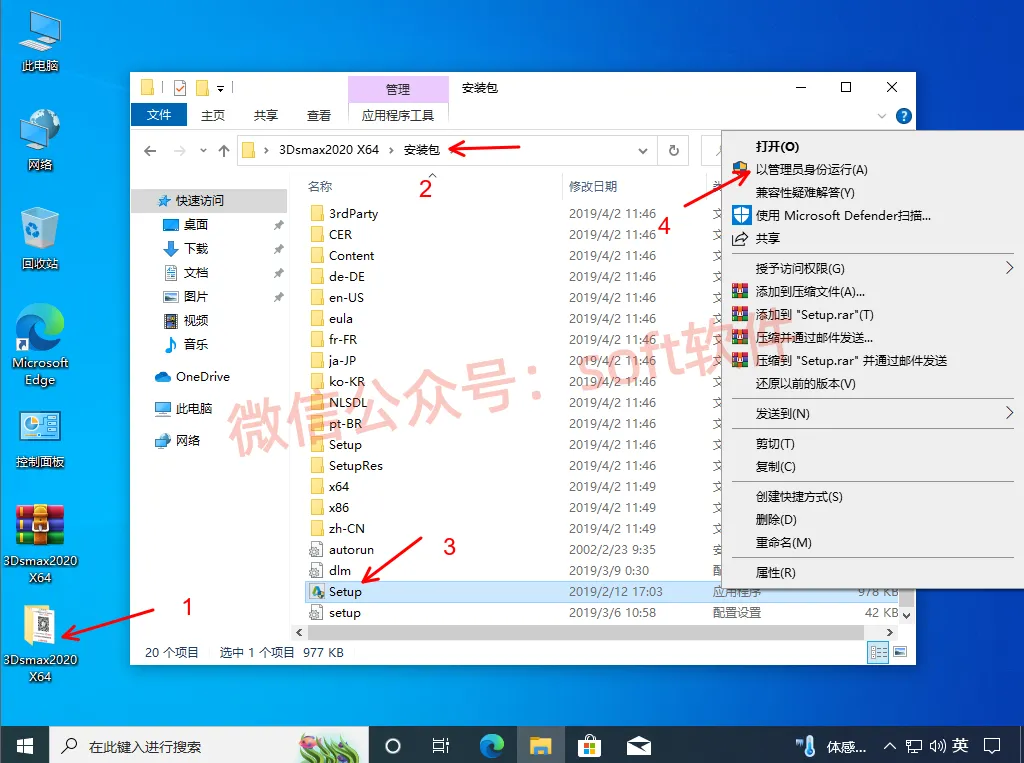This screenshot has height=763, width=1024.
Task: Open Task View on taskbar
Action: point(441,745)
